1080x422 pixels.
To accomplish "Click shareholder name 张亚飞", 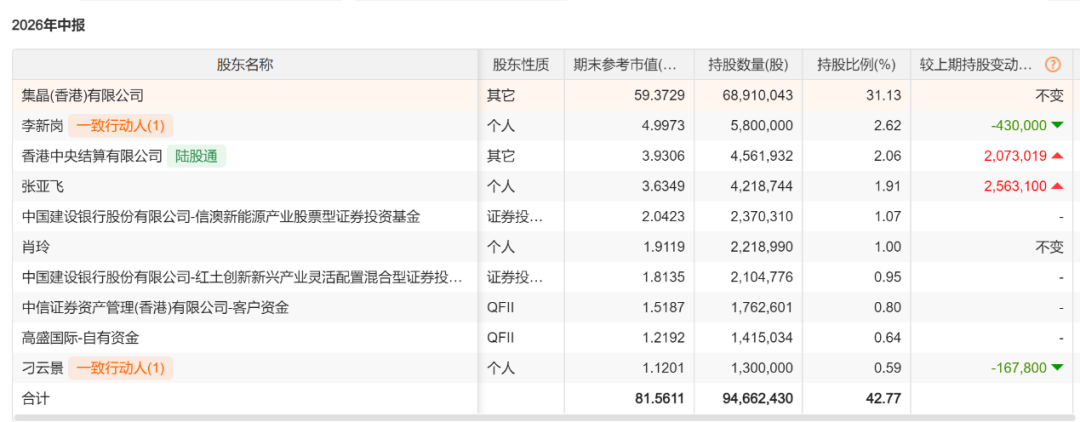I will coord(43,187).
